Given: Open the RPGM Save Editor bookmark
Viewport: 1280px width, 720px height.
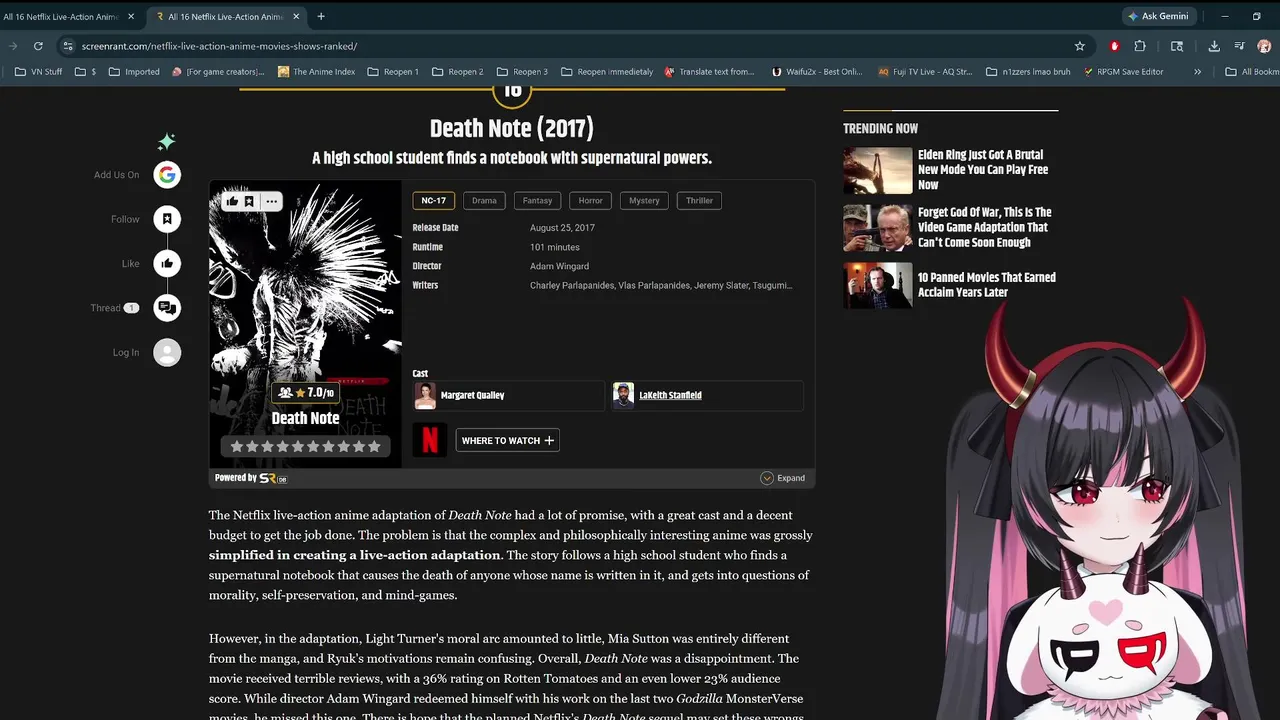Looking at the screenshot, I should pyautogui.click(x=1122, y=72).
